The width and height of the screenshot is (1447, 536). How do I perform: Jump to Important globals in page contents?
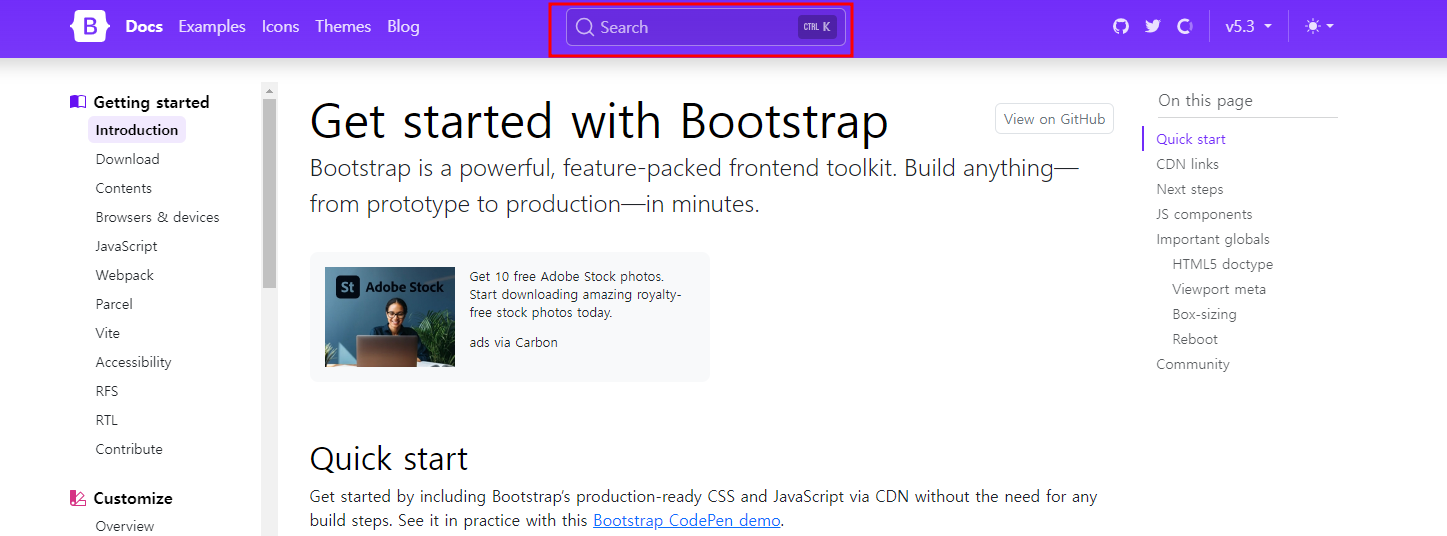pyautogui.click(x=1213, y=239)
